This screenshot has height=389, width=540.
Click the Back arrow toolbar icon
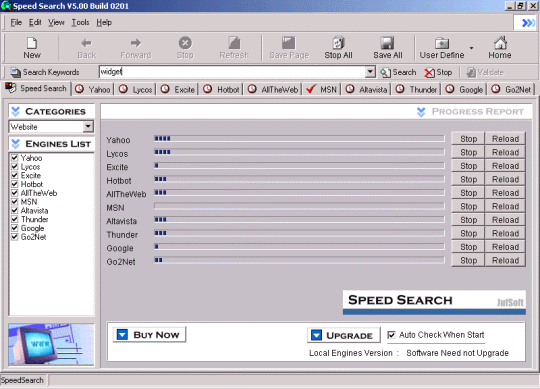point(86,43)
